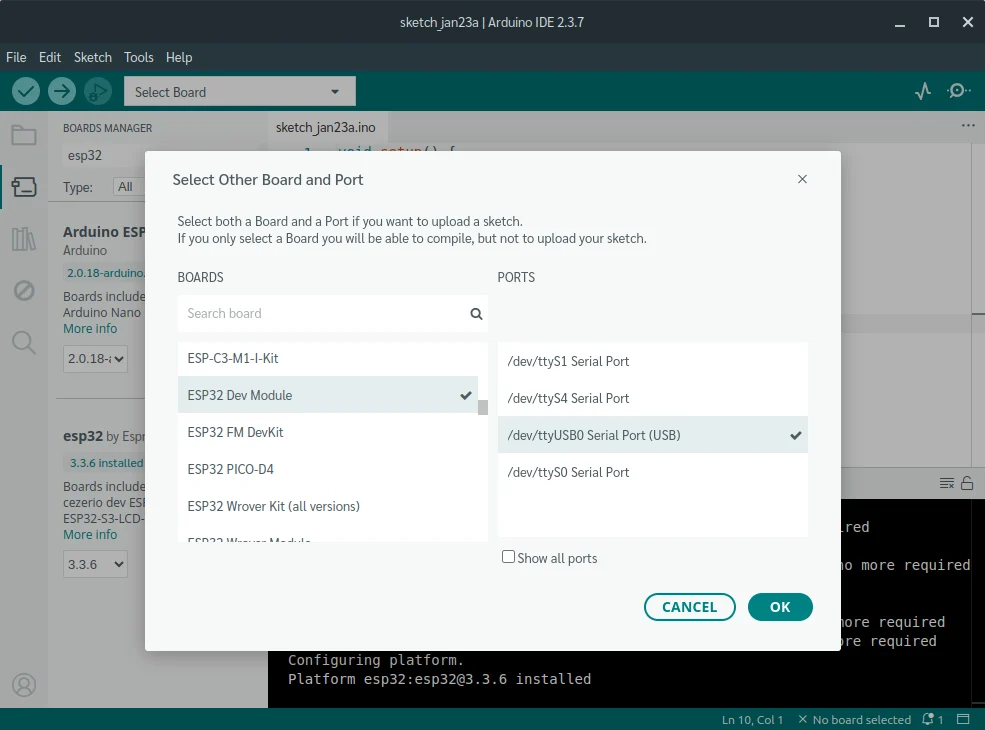Image resolution: width=985 pixels, height=730 pixels.
Task: Select /dev/ttyUSB0 Serial Port (USB)
Action: coord(640,435)
